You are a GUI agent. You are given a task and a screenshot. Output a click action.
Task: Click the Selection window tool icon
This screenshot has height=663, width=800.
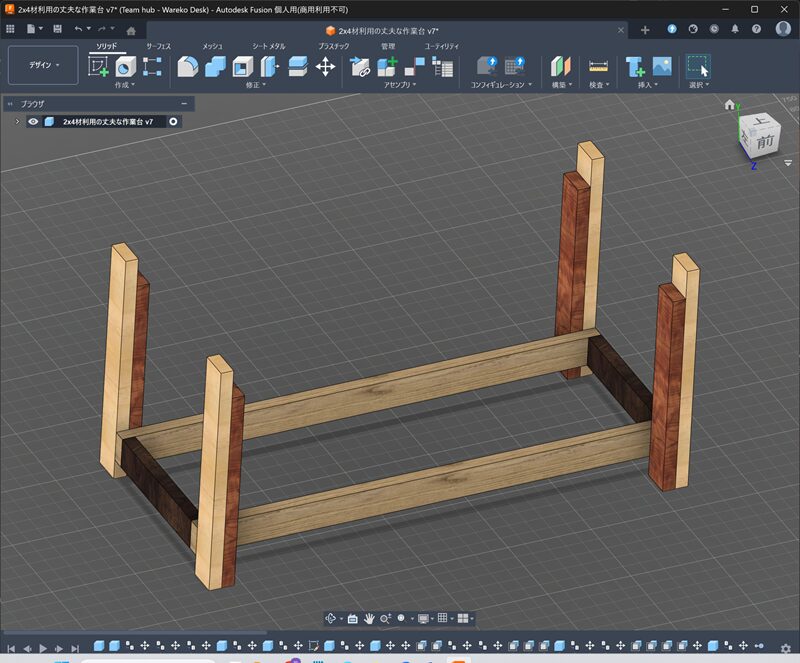(697, 67)
